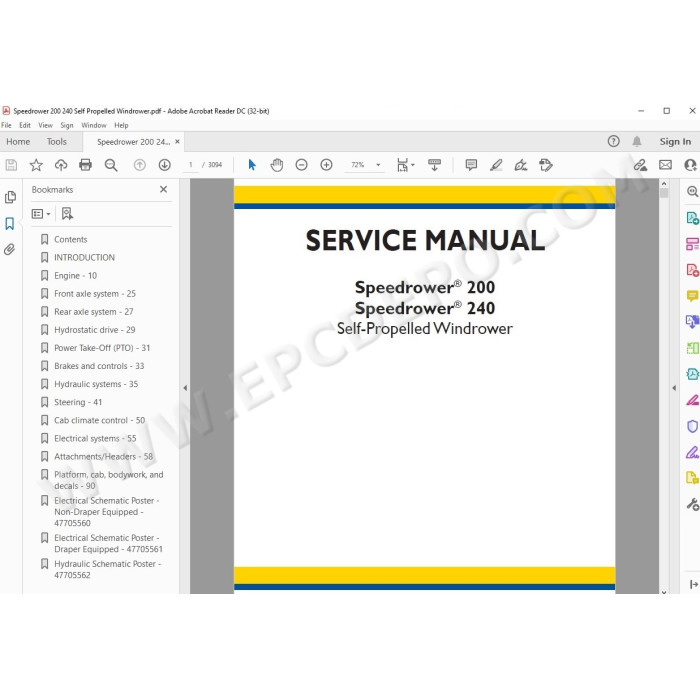
Task: Click the upload to cloud icon
Action: point(61,165)
